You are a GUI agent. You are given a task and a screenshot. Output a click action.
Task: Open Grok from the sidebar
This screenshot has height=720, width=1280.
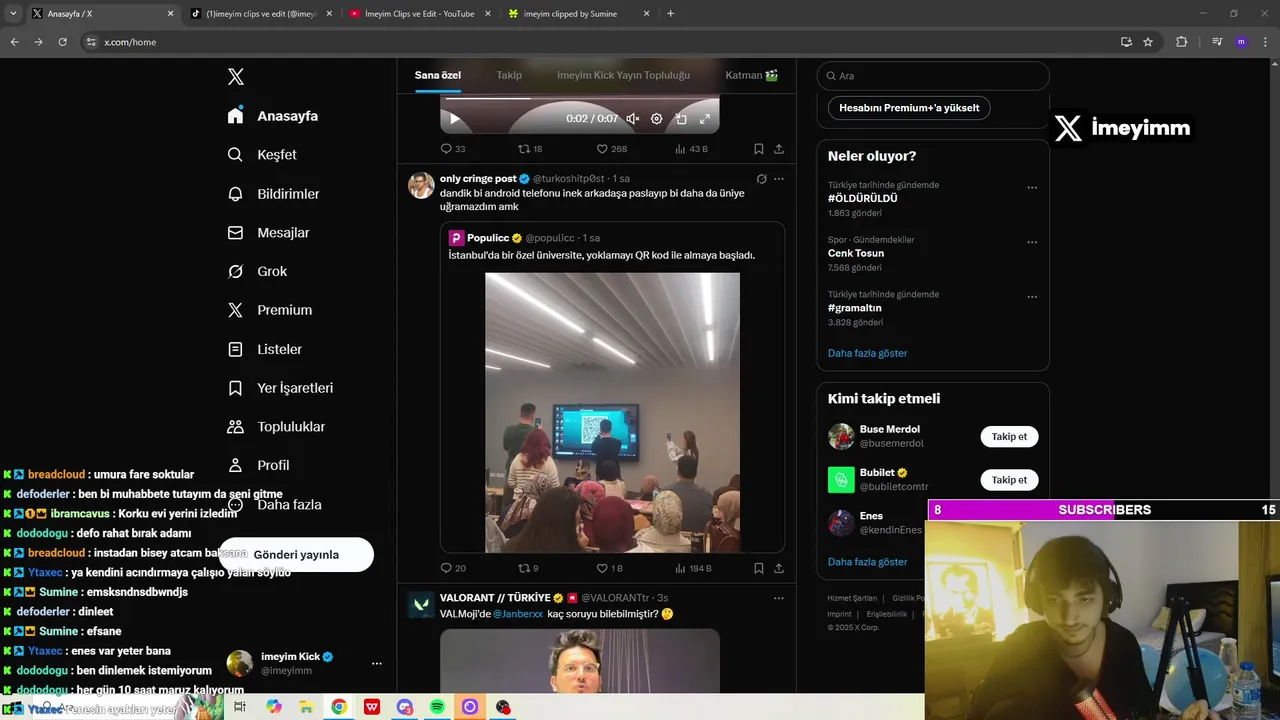point(257,272)
